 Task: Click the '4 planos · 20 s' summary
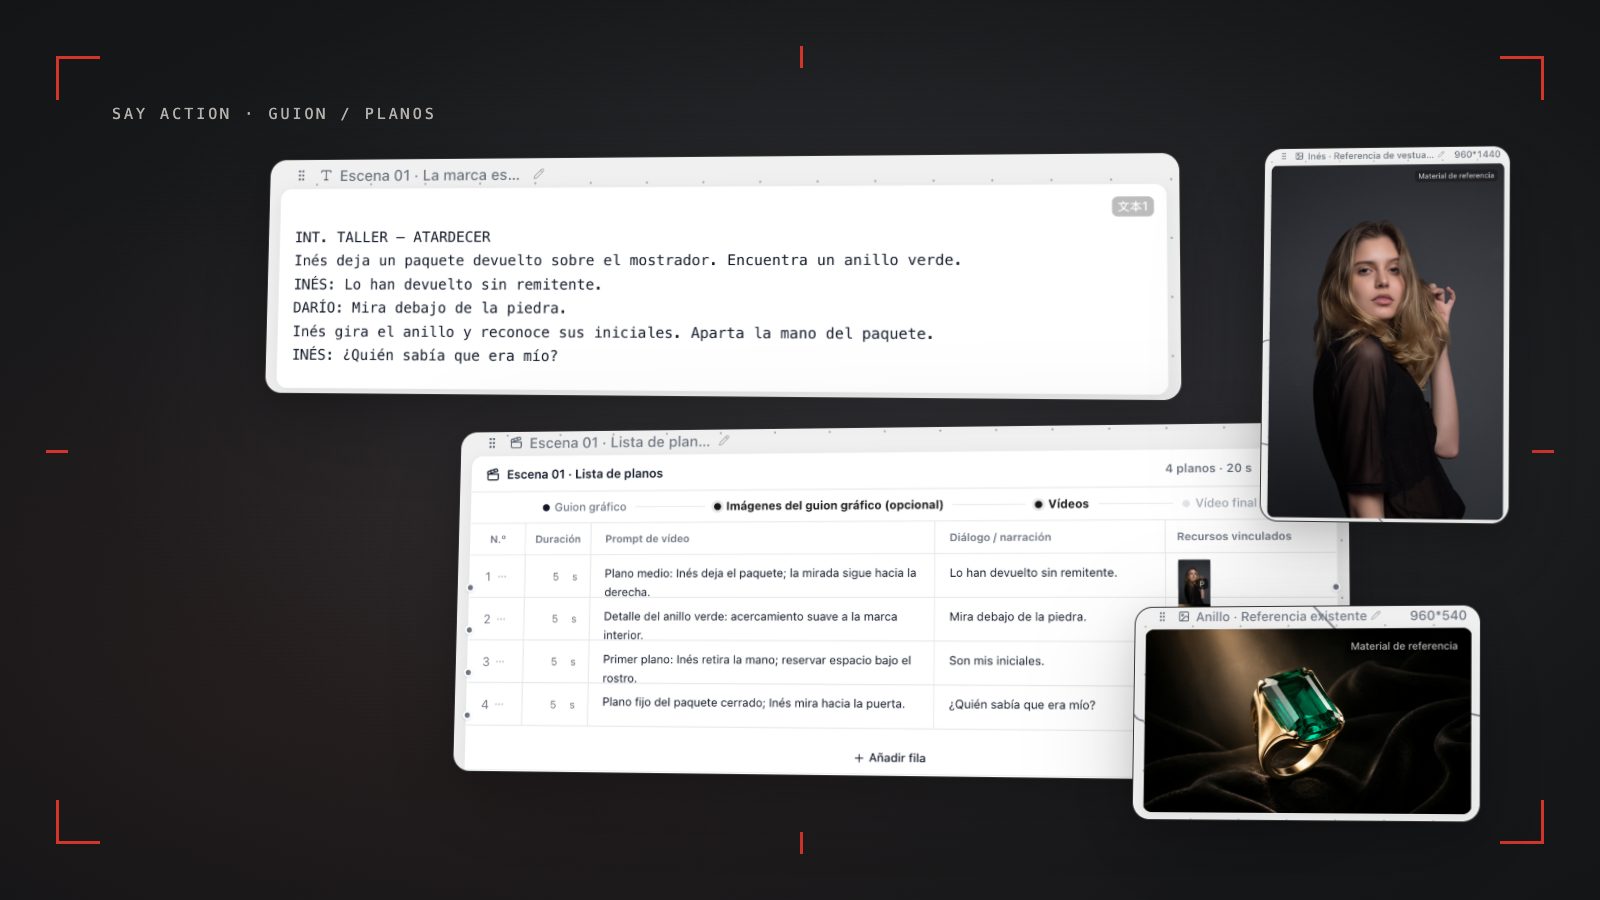tap(1208, 468)
